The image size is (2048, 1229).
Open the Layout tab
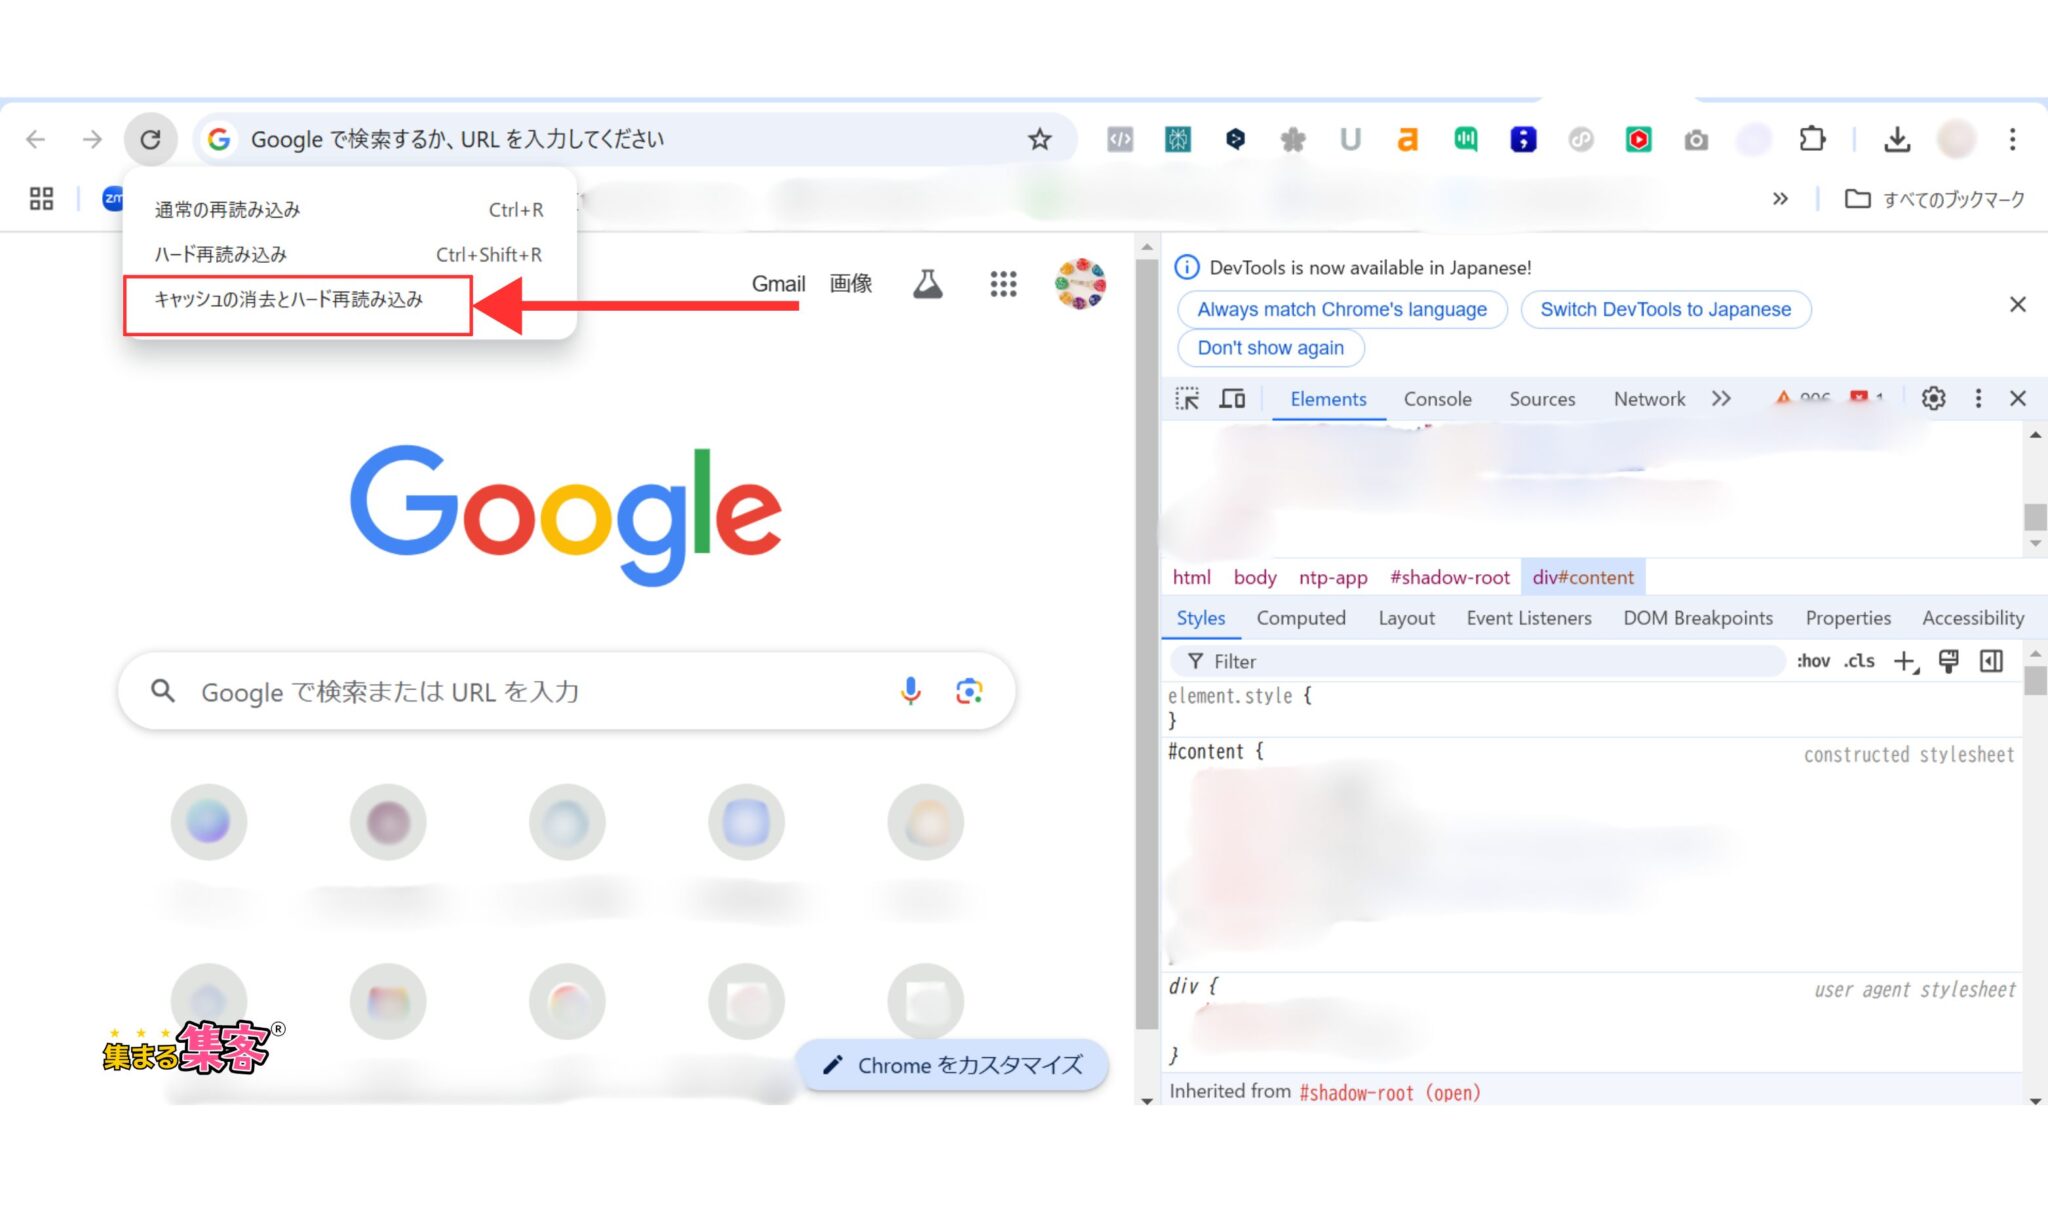tap(1406, 618)
